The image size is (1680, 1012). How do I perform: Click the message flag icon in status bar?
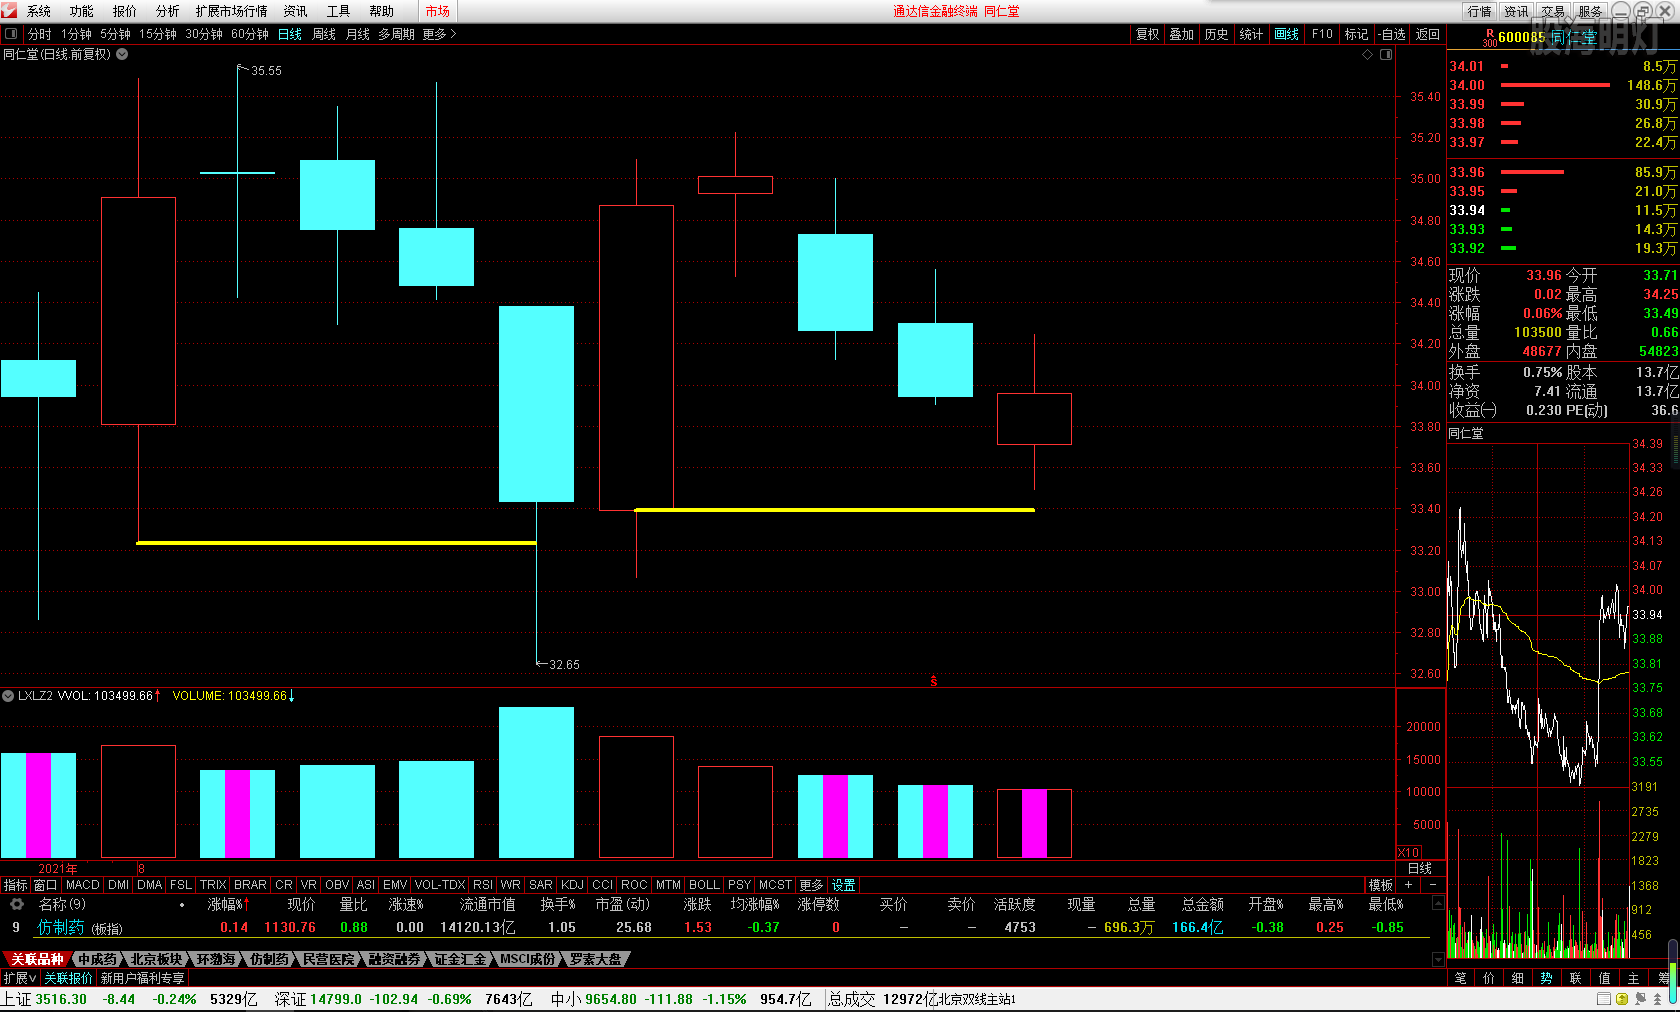1640,999
